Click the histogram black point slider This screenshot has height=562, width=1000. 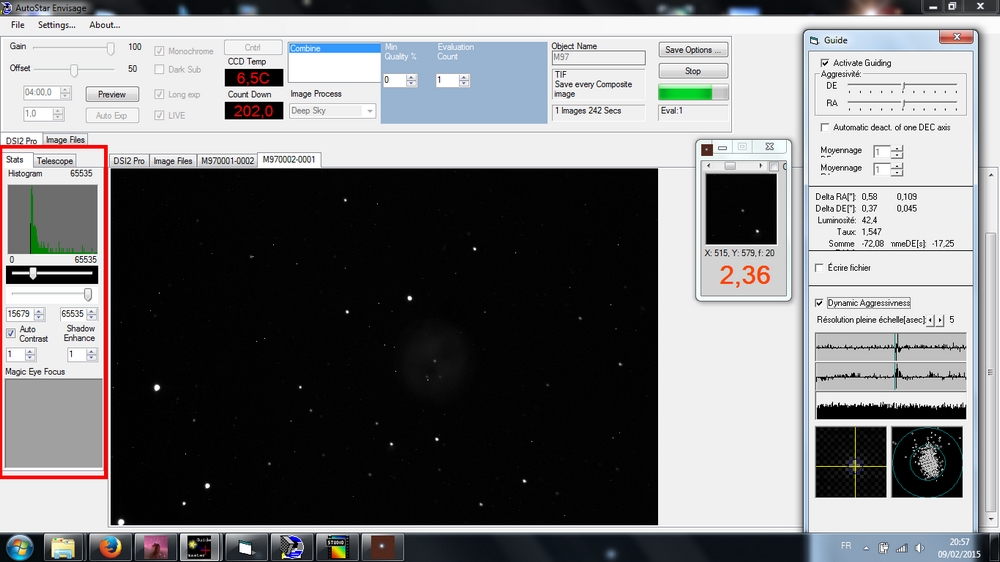33,274
